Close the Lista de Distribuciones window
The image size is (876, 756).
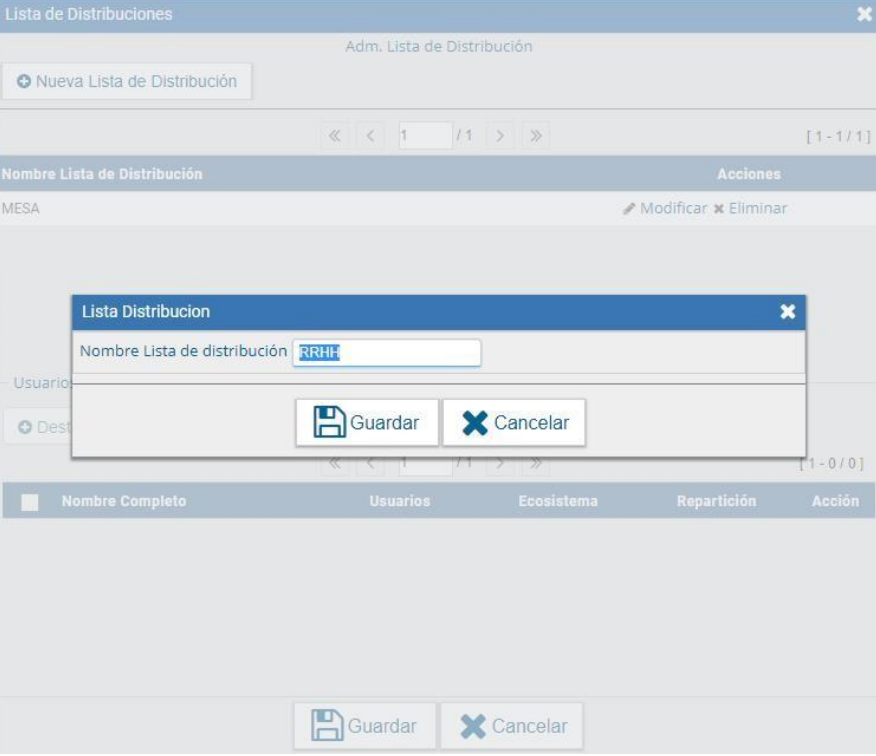tap(864, 14)
